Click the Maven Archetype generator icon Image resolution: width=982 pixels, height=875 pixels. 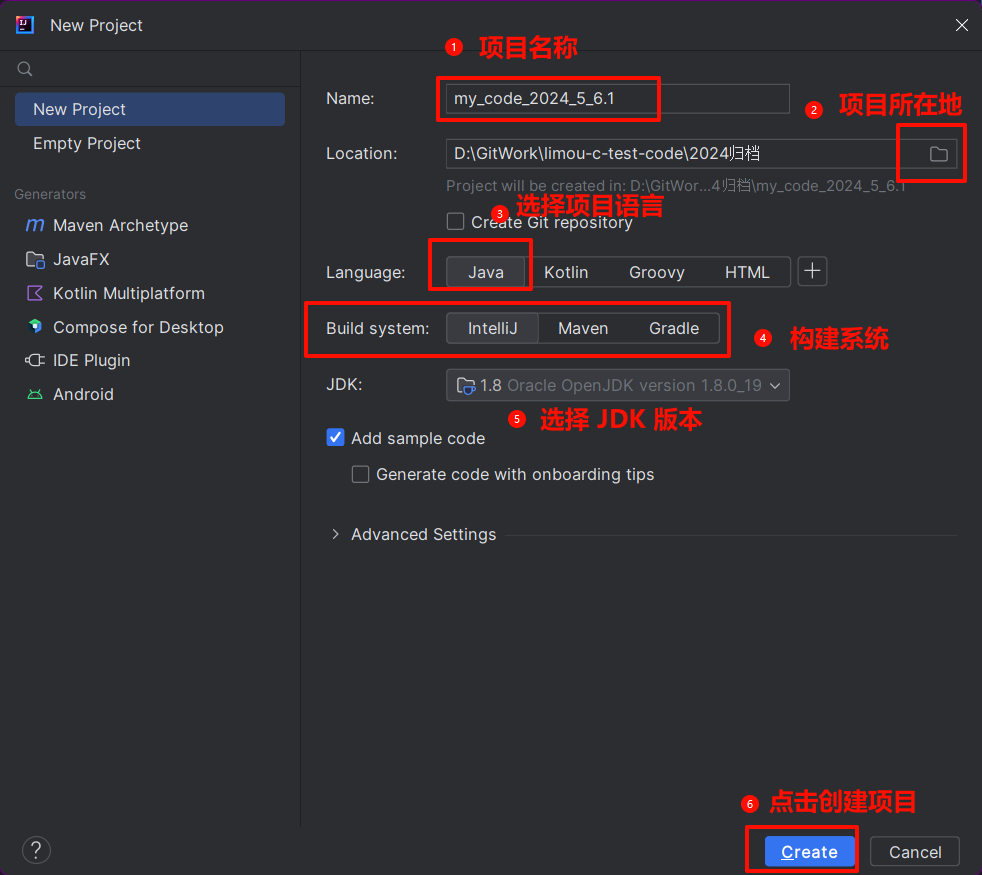coord(35,226)
